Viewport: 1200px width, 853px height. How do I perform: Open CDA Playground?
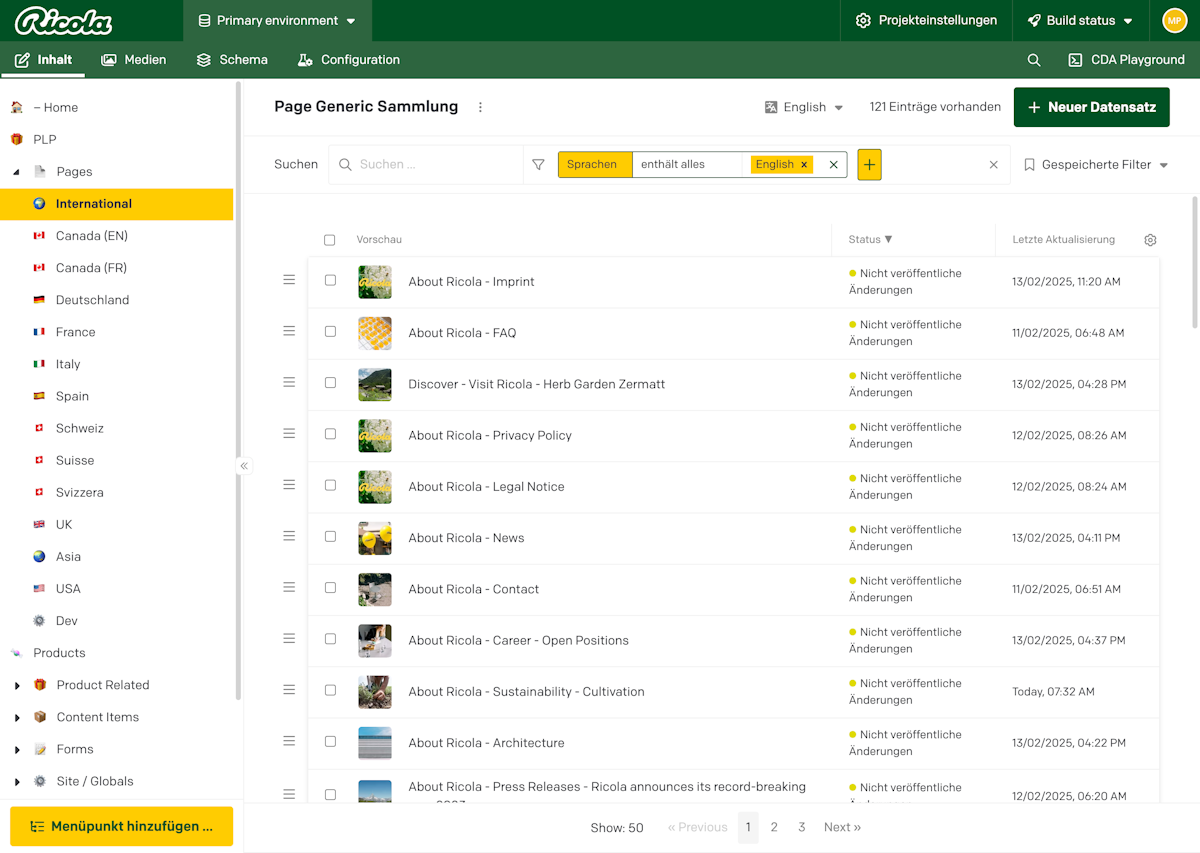[x=1126, y=60]
